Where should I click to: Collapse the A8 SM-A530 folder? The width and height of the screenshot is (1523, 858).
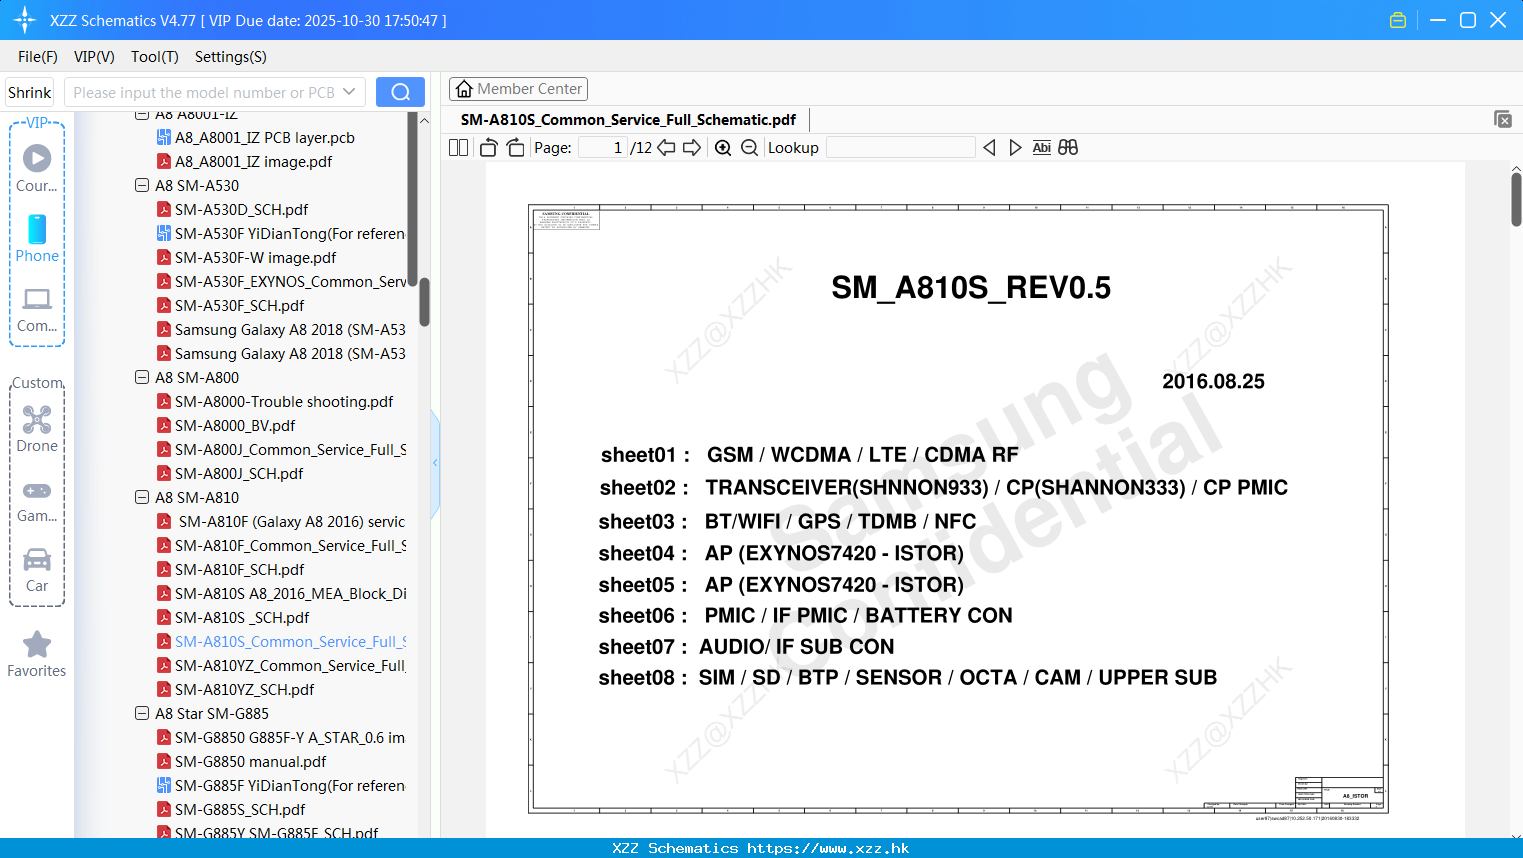click(142, 185)
